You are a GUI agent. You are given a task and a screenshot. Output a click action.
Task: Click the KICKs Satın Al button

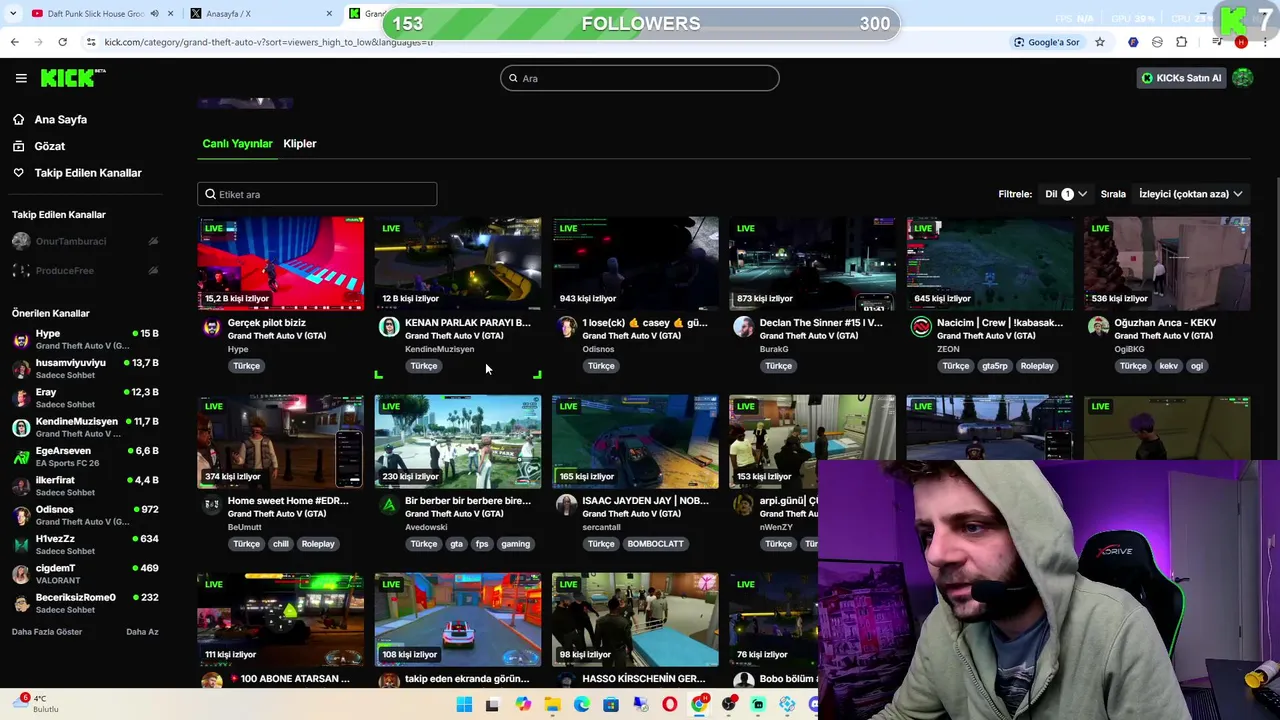1181,78
